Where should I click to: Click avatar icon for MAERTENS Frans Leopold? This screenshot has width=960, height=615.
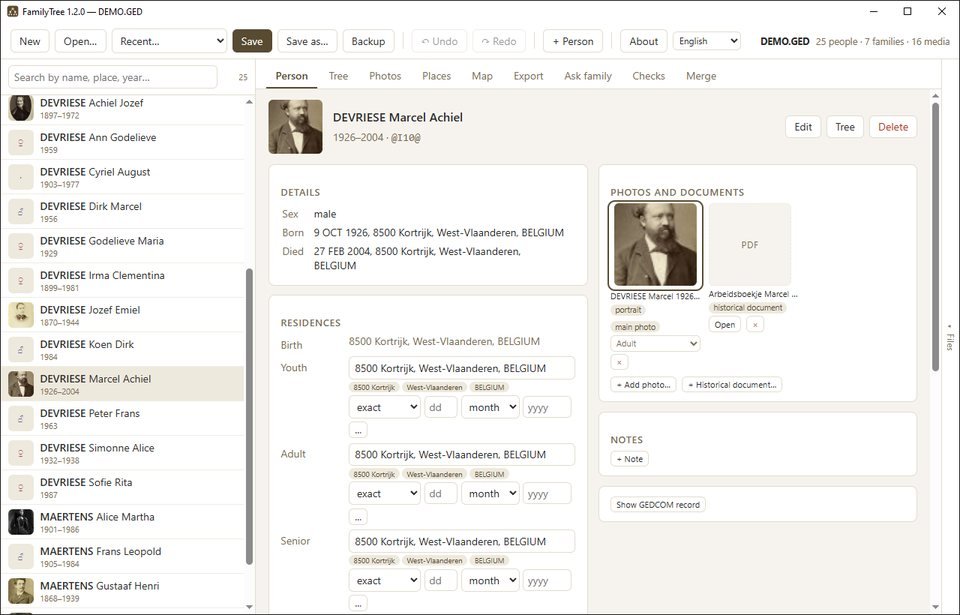(x=21, y=557)
